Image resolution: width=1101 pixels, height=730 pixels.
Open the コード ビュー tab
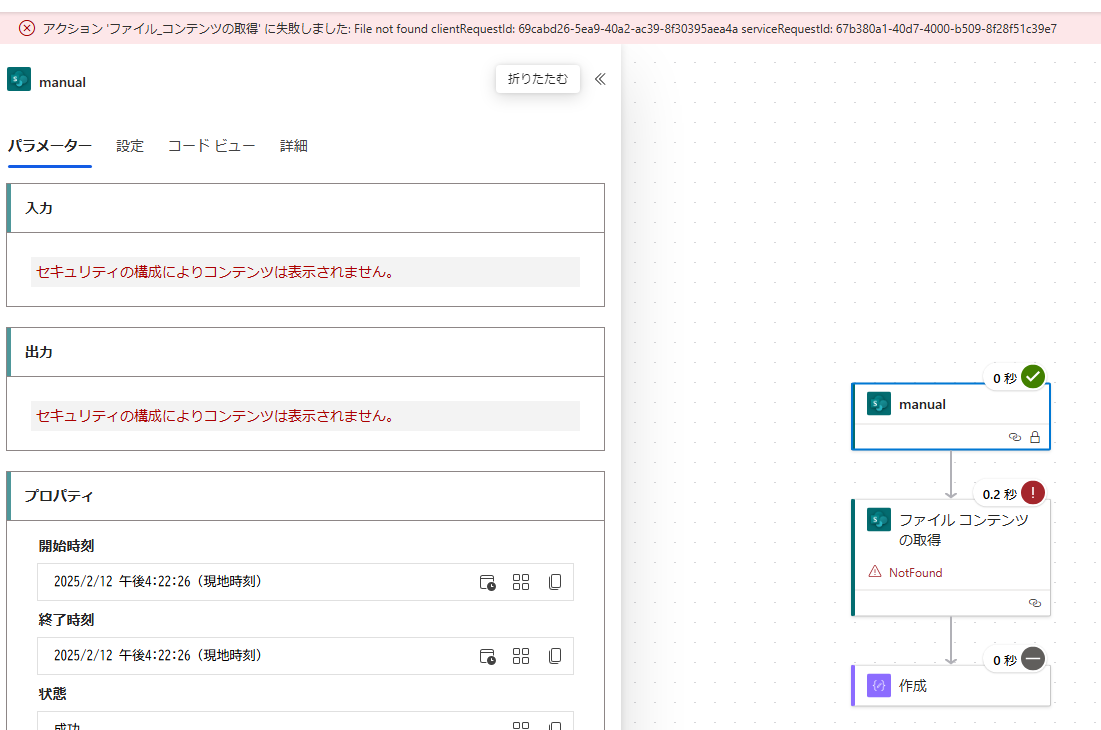[211, 146]
